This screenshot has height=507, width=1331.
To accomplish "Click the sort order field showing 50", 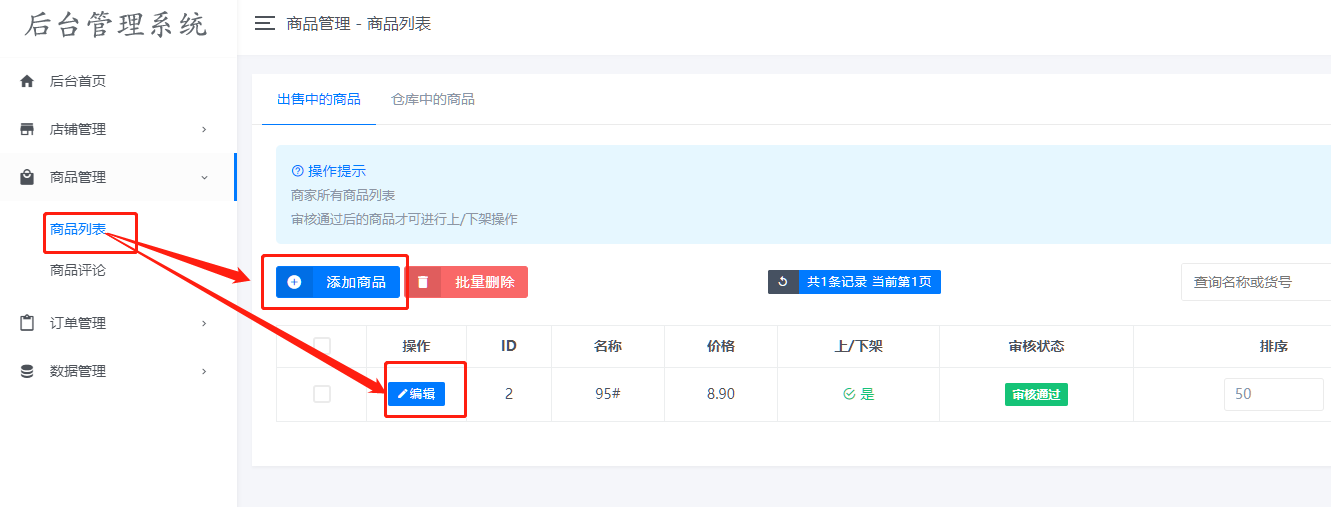I will coord(1274,394).
